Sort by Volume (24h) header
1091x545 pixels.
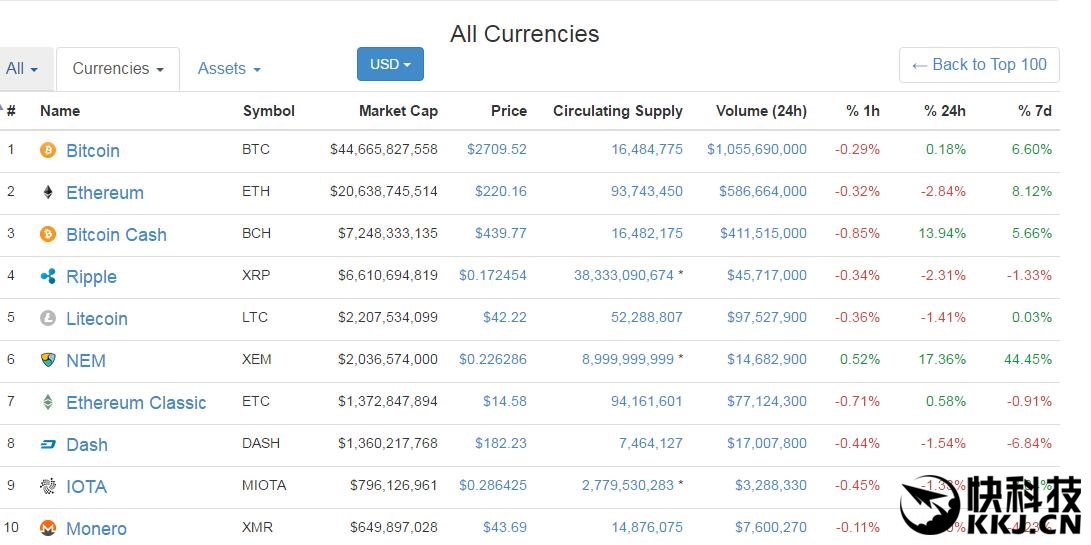click(761, 111)
